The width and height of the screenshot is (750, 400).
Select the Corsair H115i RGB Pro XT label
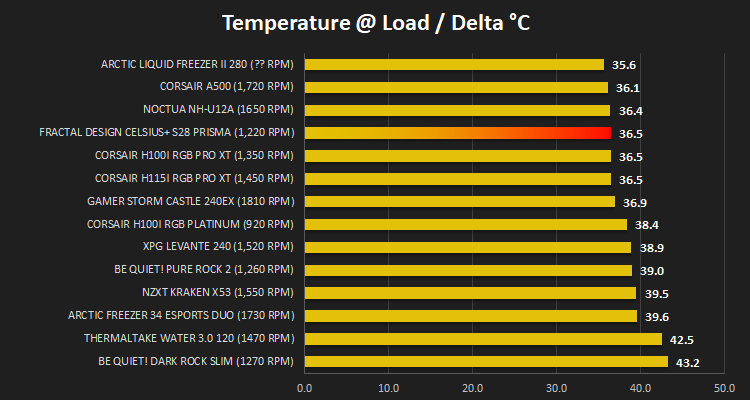[x=194, y=178]
